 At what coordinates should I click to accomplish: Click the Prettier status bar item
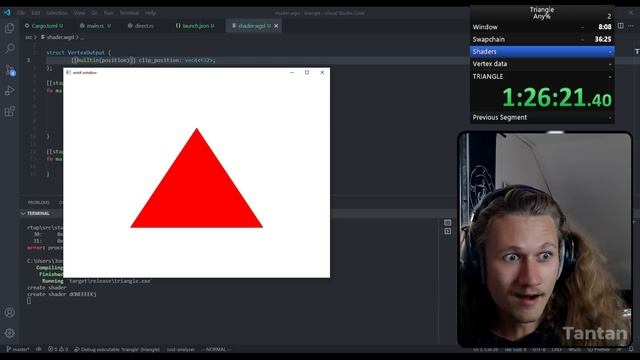[599, 349]
